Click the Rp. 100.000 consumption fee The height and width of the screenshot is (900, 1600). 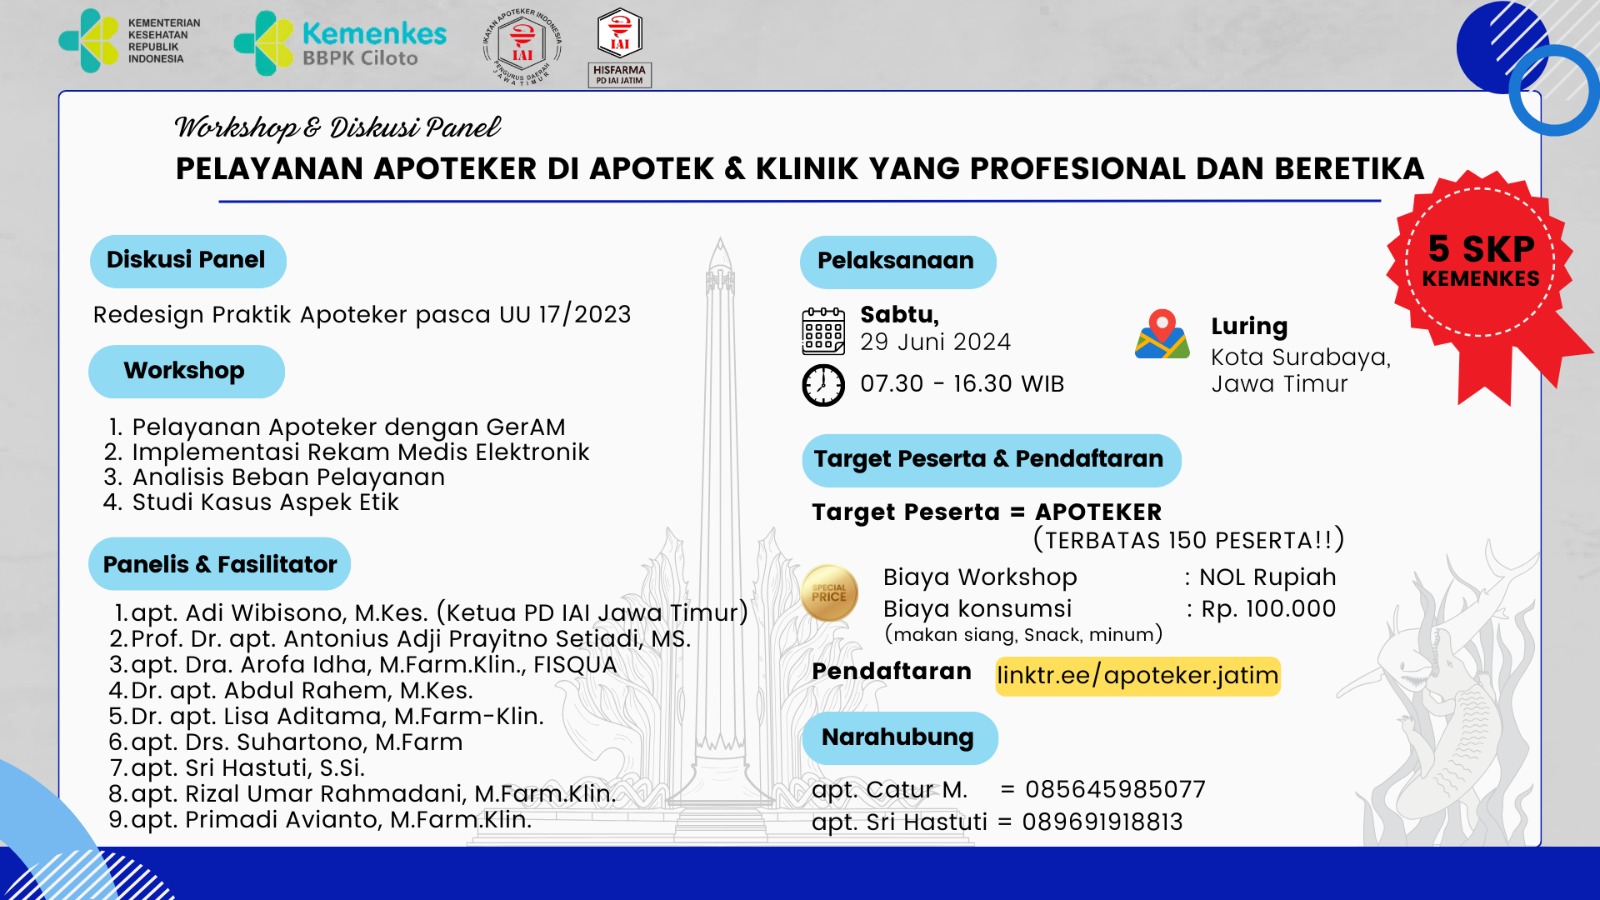point(1269,609)
